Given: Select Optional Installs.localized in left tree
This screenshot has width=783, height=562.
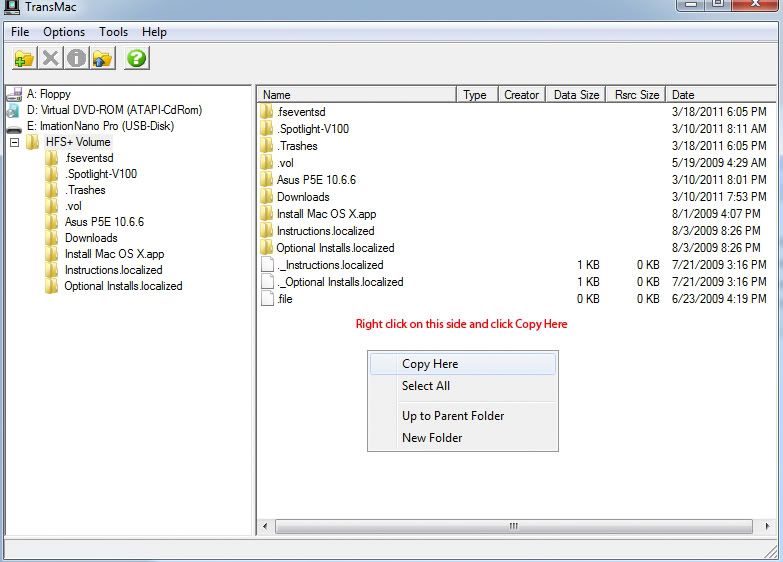Looking at the screenshot, I should (123, 286).
